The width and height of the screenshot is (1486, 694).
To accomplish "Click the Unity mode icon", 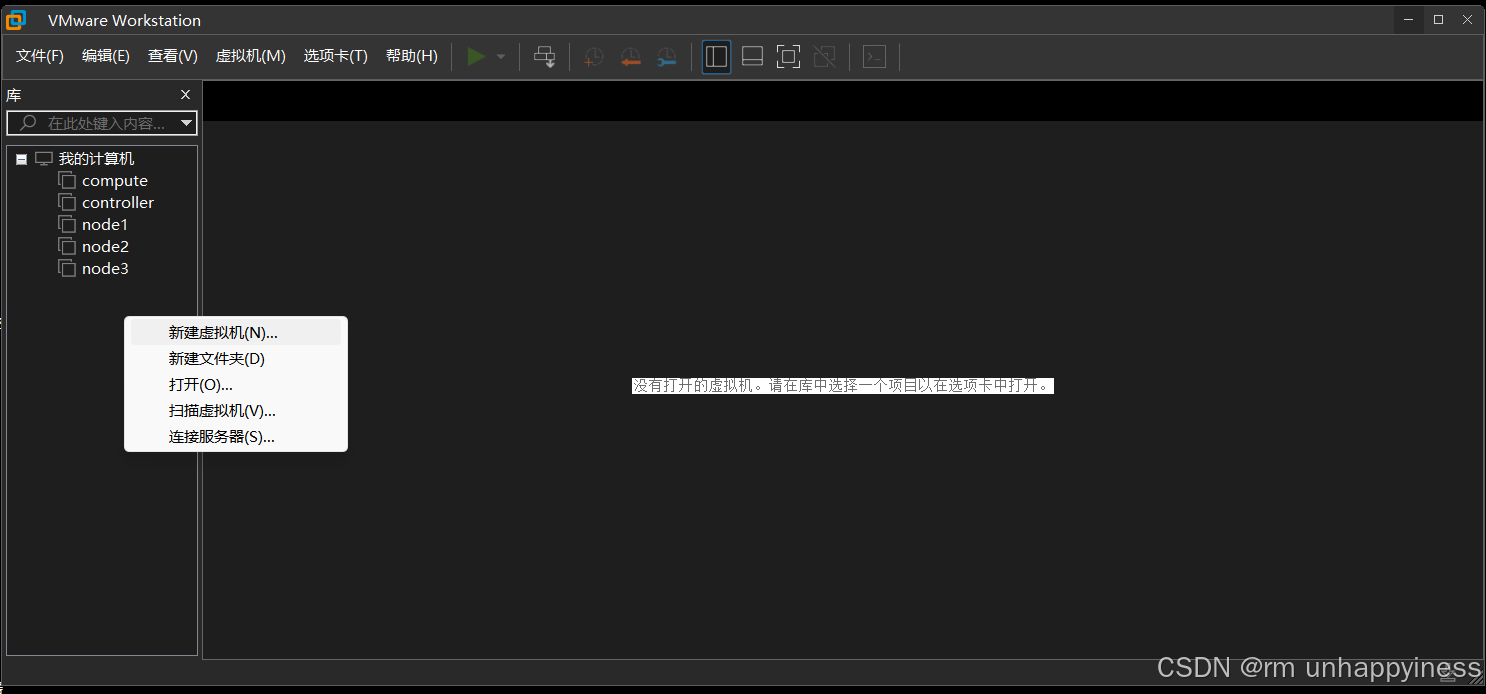I will point(825,57).
